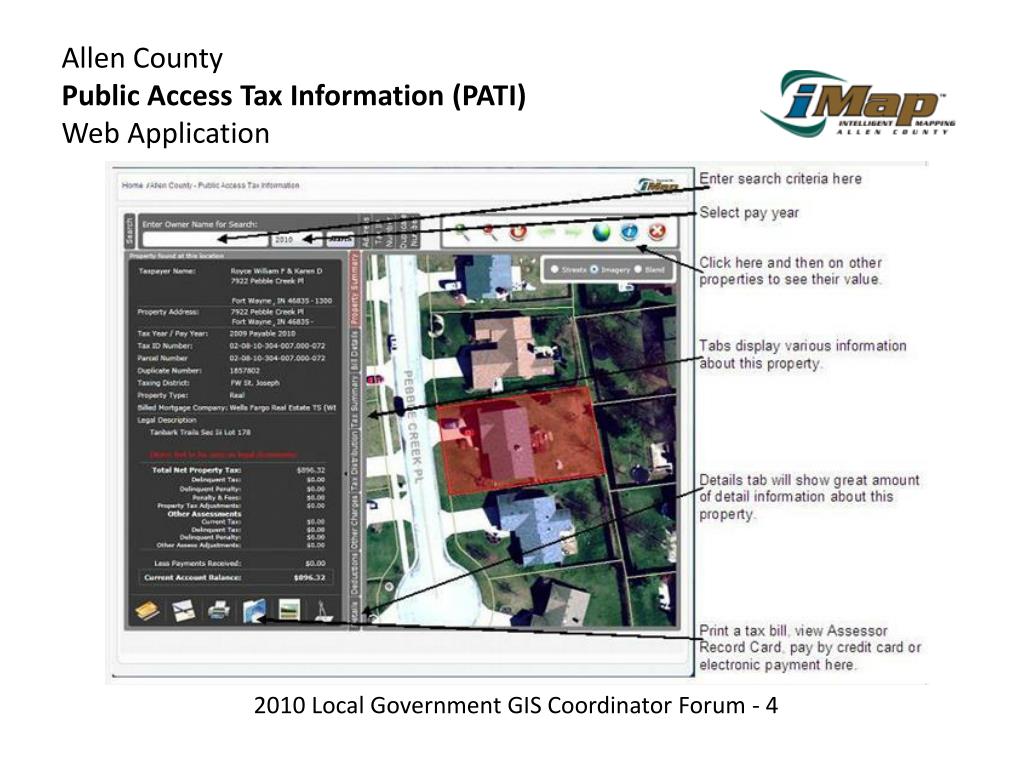This screenshot has width=1024, height=768.
Task: Open the Property Summary vertical tab
Action: click(355, 289)
